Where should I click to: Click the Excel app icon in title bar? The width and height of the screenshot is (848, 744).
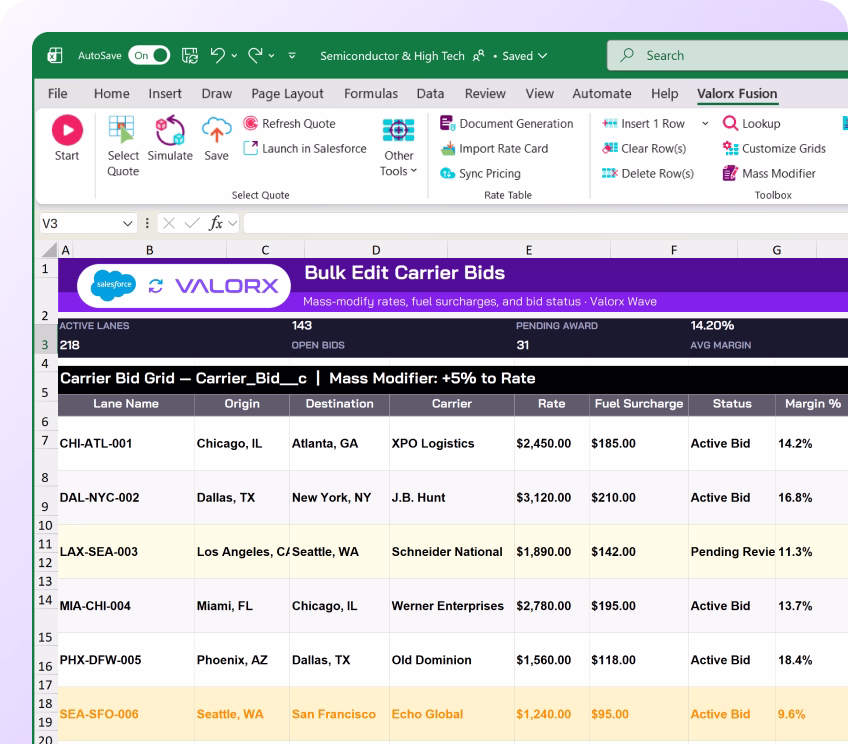pos(55,55)
